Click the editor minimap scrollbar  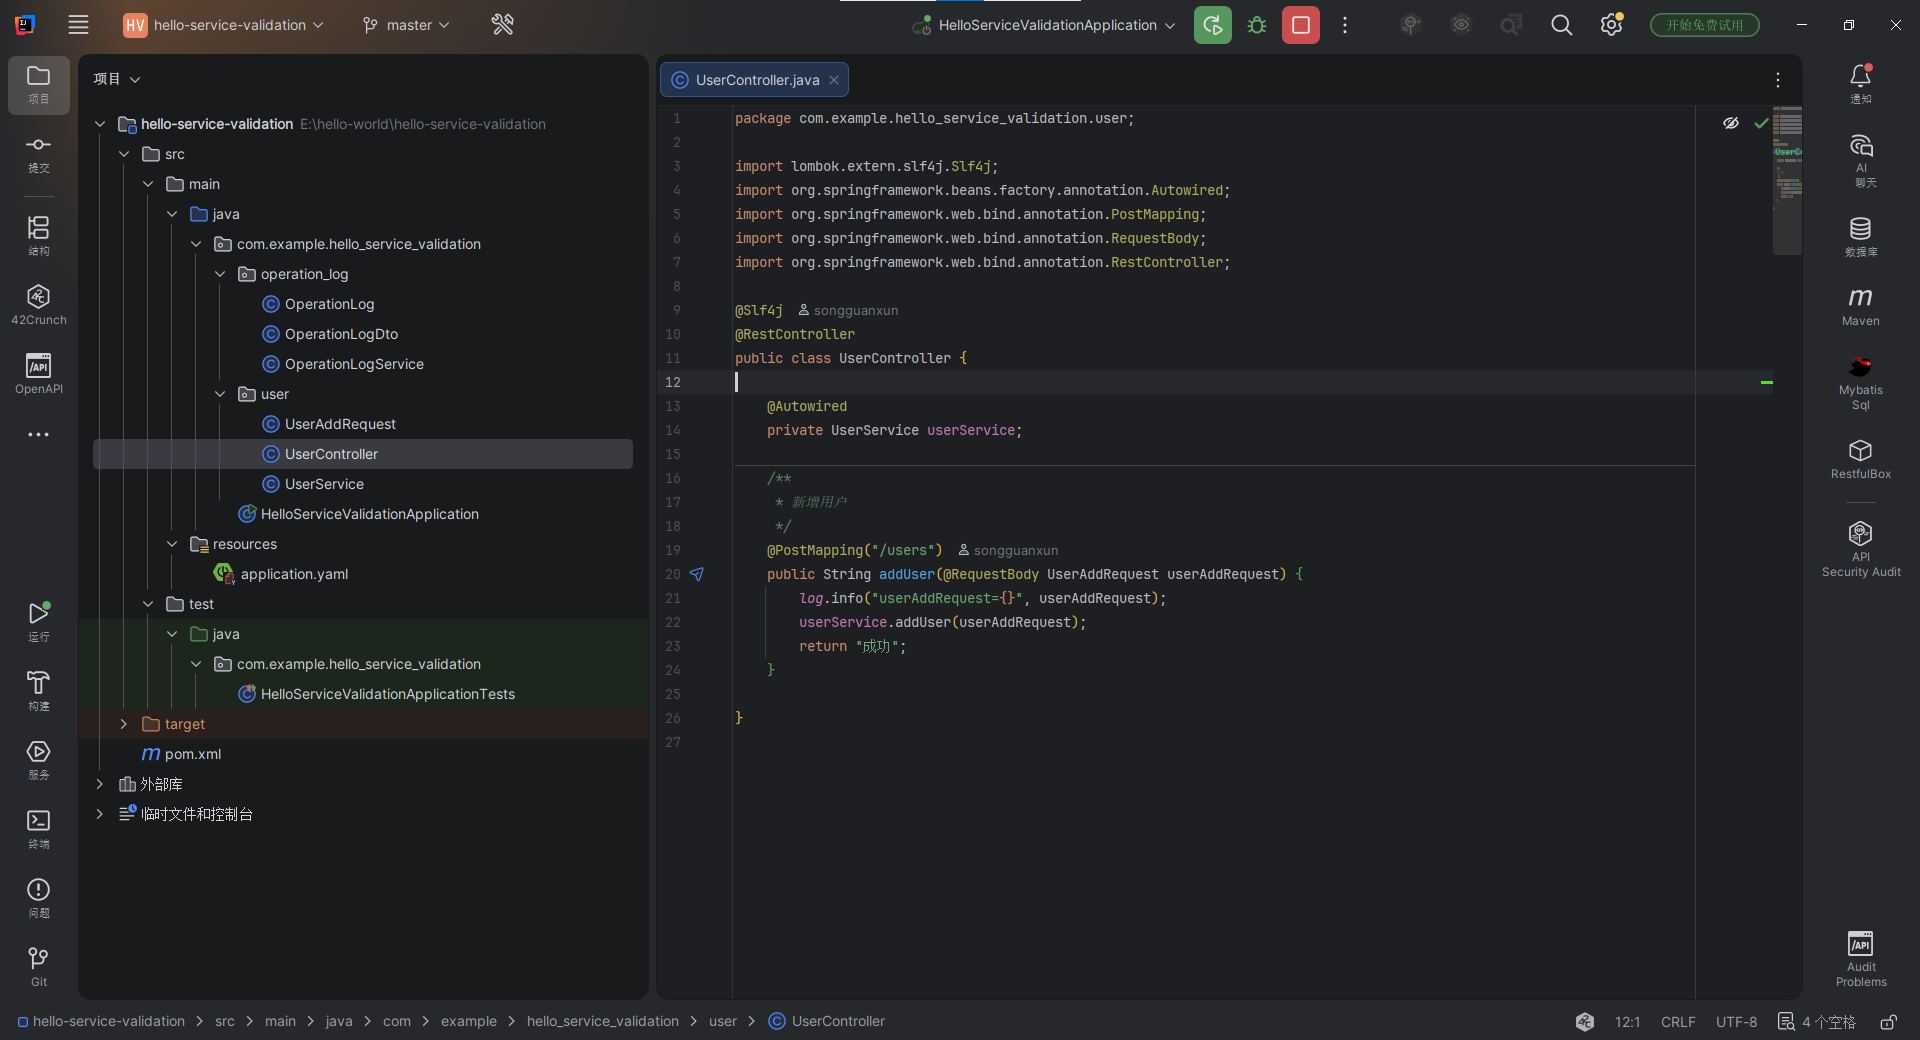[1787, 180]
